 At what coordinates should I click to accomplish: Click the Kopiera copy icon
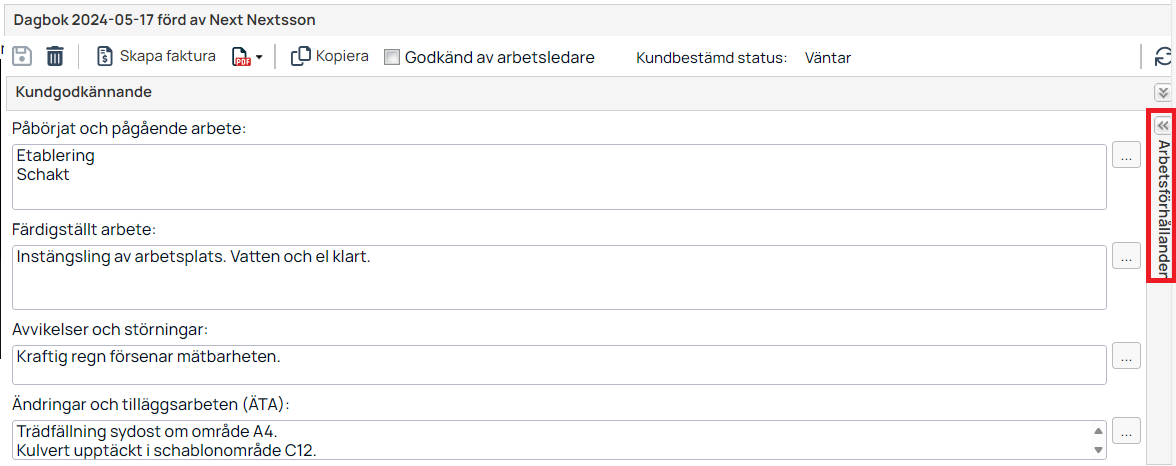click(x=301, y=56)
